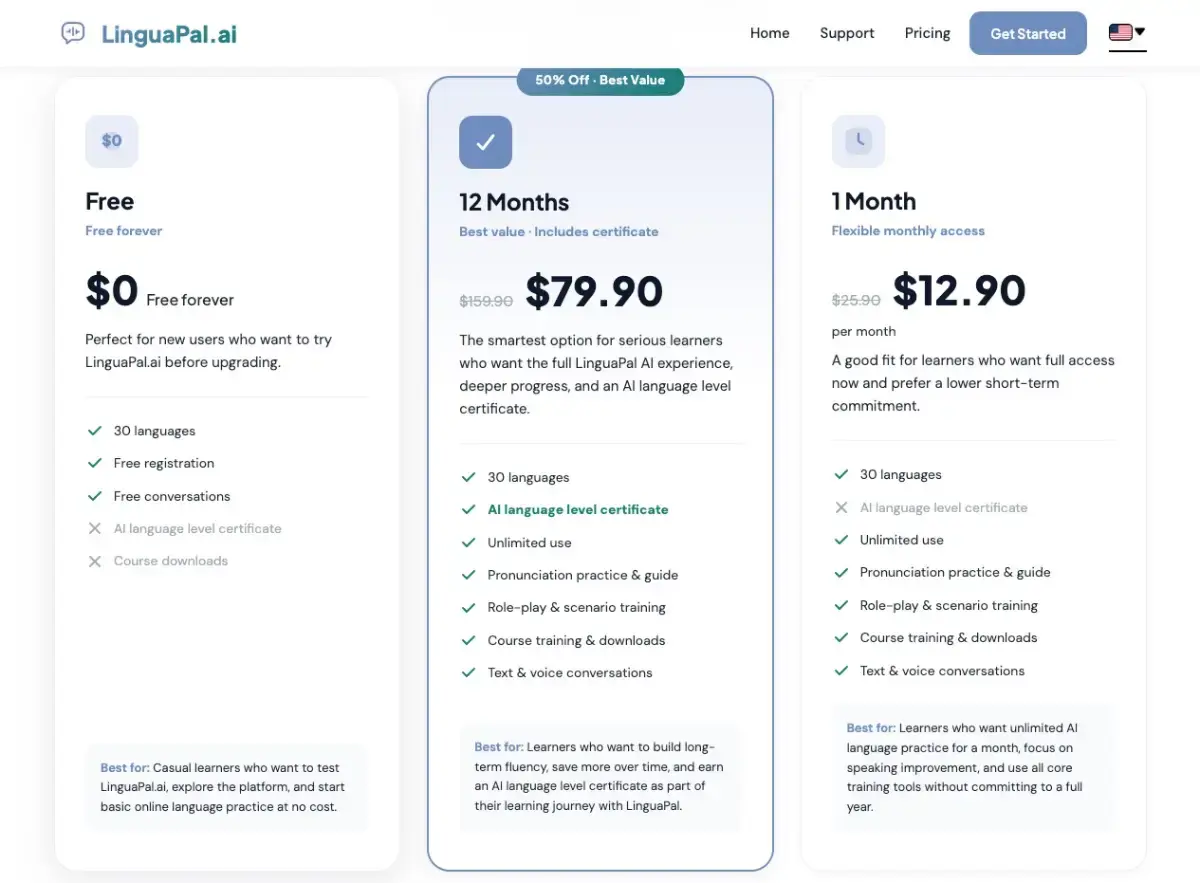
Task: Click the check beside Unlimited use in 12 Months plan
Action: point(468,542)
